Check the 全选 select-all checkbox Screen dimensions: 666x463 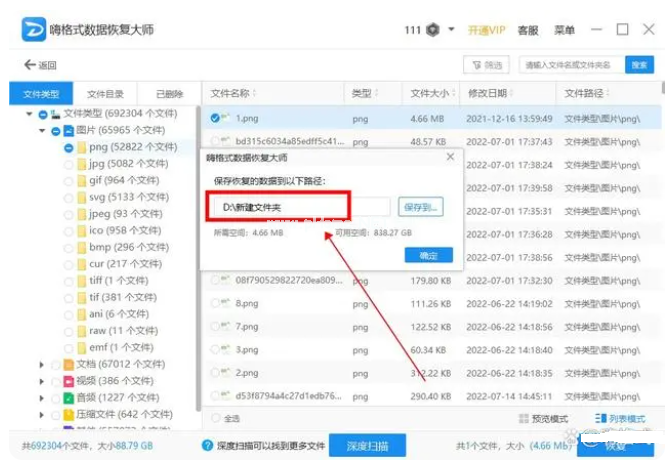(216, 418)
